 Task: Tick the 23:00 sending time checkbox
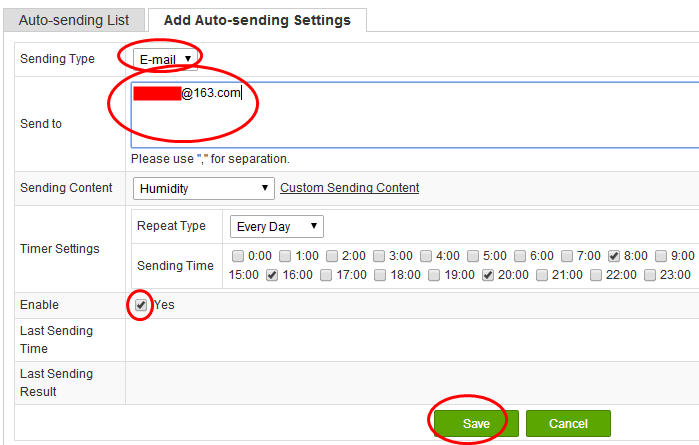point(650,275)
